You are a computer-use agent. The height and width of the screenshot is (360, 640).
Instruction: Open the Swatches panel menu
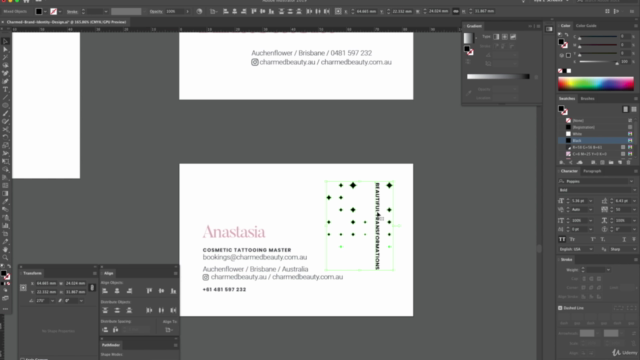pyautogui.click(x=636, y=99)
